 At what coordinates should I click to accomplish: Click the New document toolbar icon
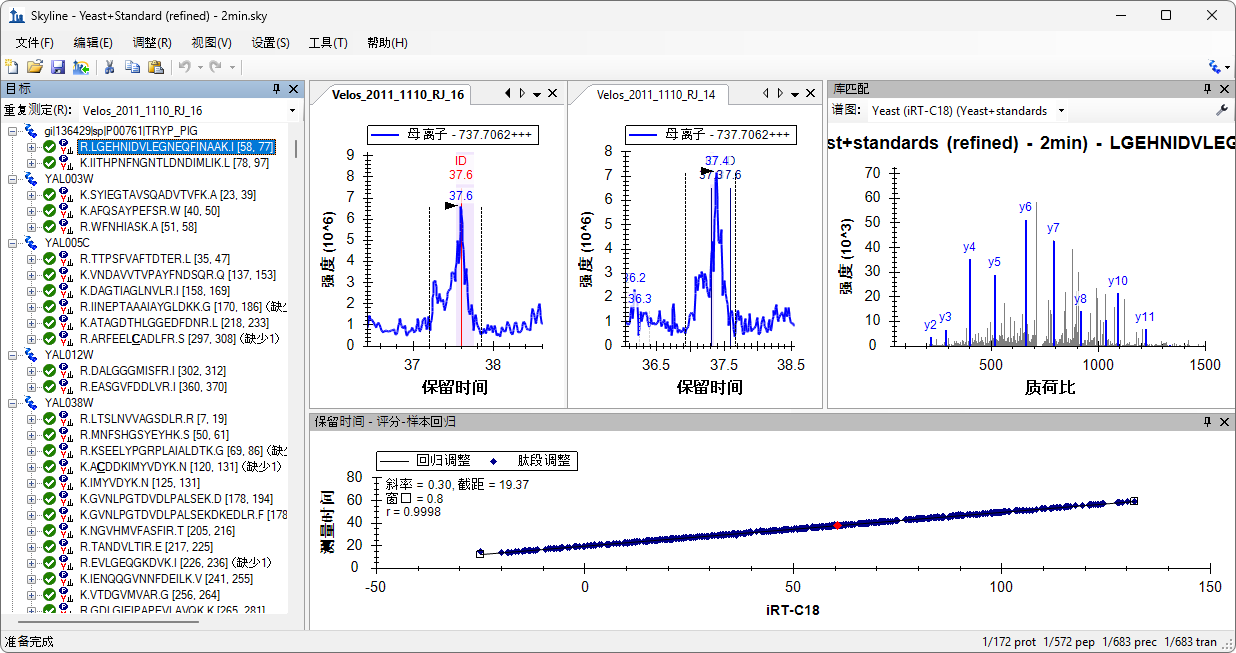click(x=12, y=67)
